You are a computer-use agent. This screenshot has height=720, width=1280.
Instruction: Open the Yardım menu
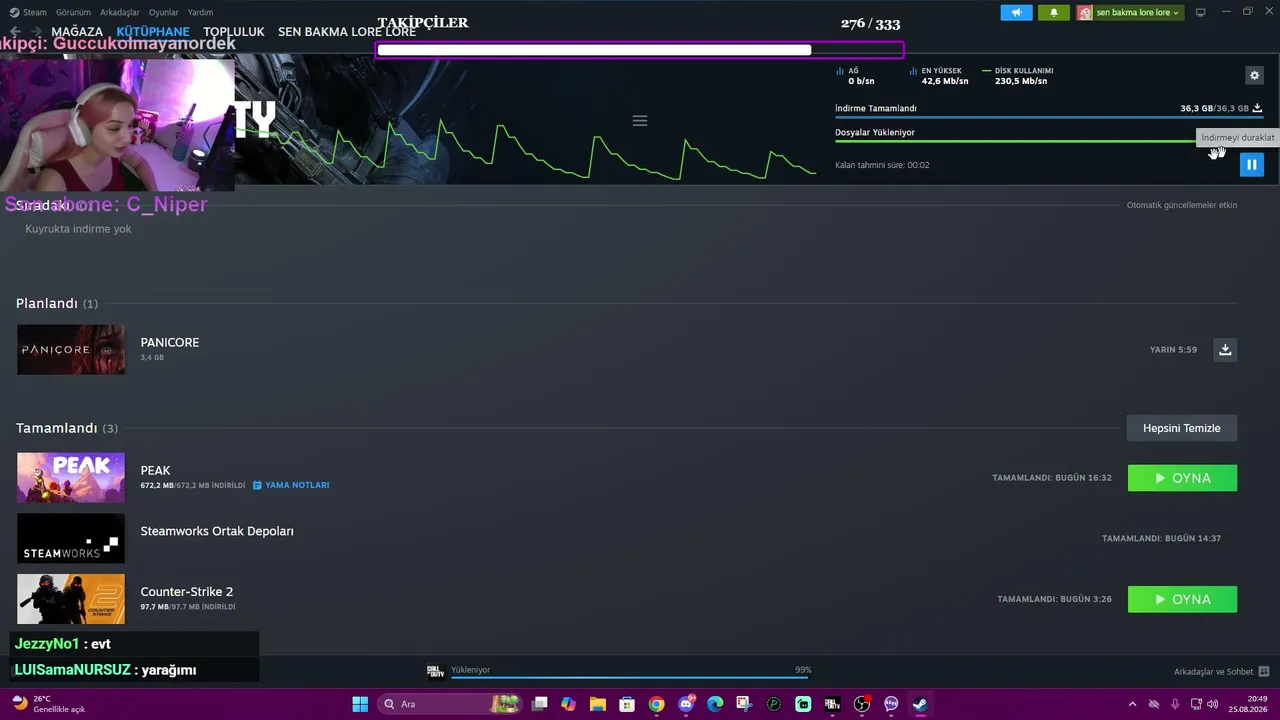click(x=200, y=12)
